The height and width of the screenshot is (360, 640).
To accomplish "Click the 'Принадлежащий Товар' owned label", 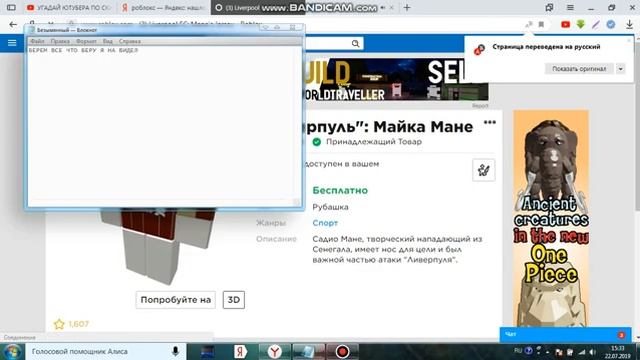I will coord(373,142).
